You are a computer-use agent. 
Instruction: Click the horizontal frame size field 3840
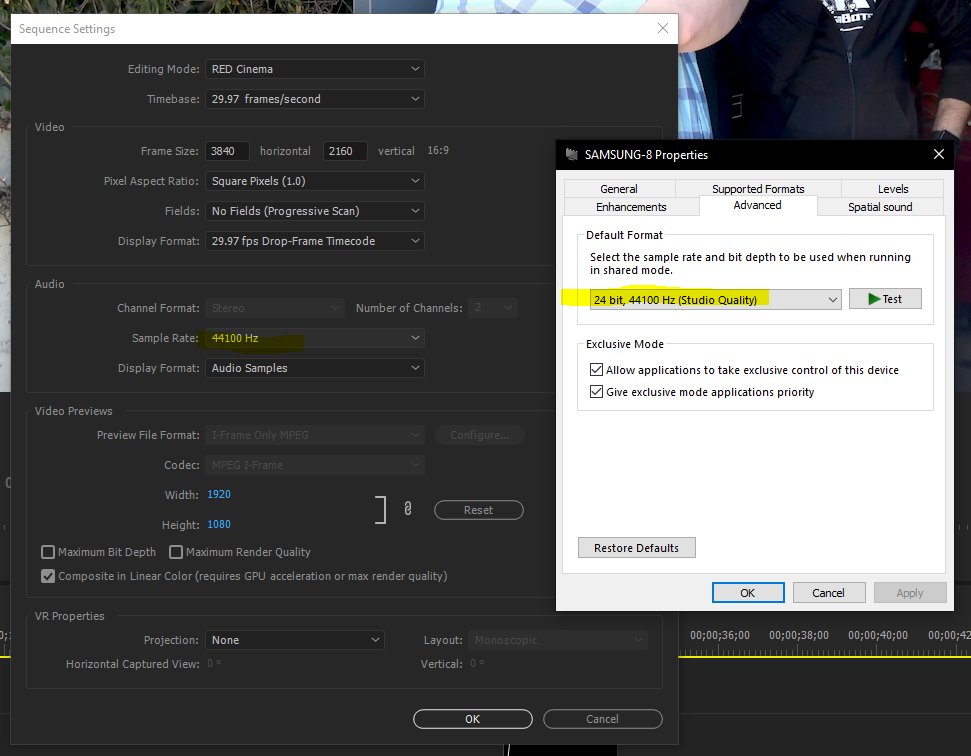coord(227,151)
